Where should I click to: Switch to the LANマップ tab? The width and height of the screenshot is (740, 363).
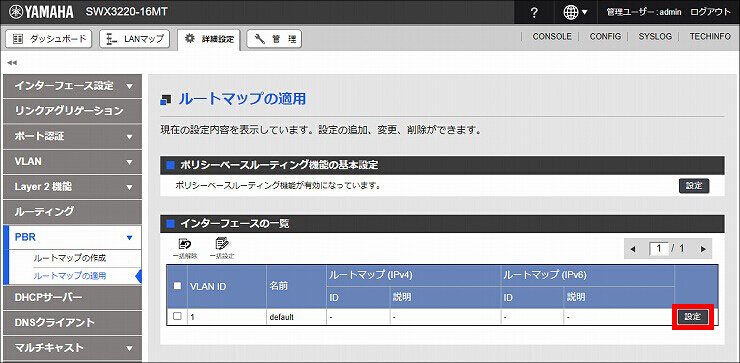coord(135,39)
